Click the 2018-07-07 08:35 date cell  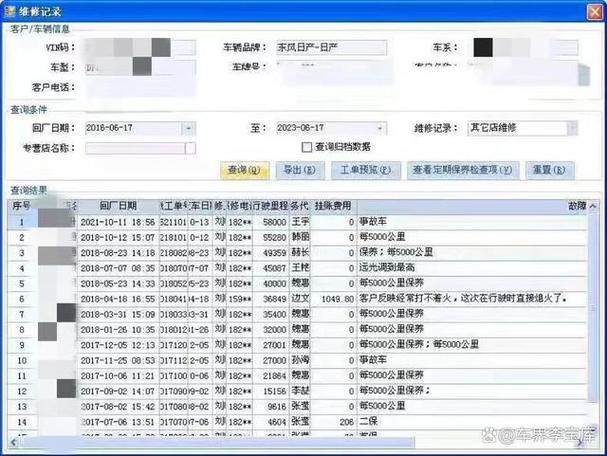118,268
